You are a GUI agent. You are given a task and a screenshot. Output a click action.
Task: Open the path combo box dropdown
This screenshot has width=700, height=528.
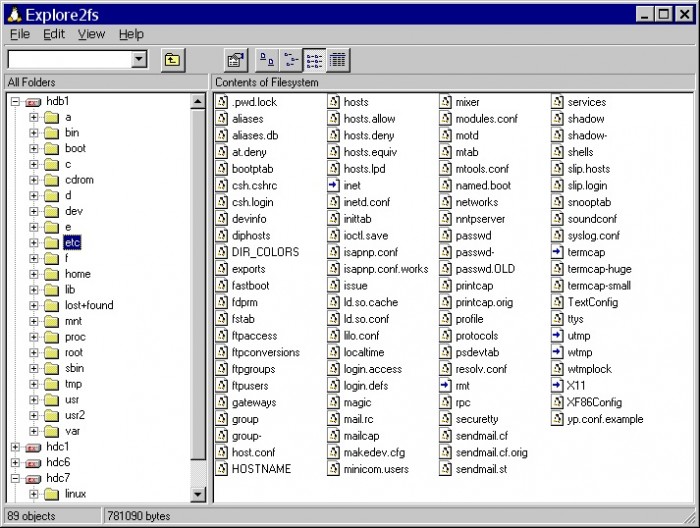(x=139, y=60)
